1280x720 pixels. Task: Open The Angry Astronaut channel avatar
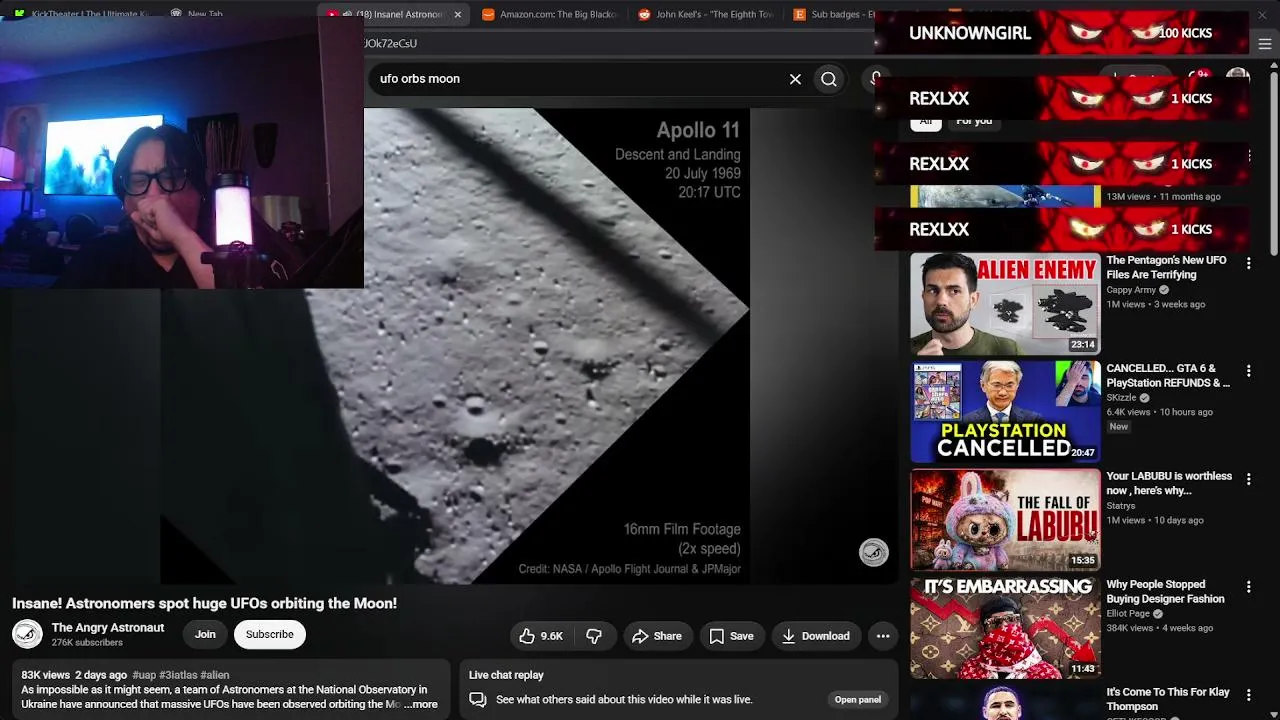(x=27, y=634)
